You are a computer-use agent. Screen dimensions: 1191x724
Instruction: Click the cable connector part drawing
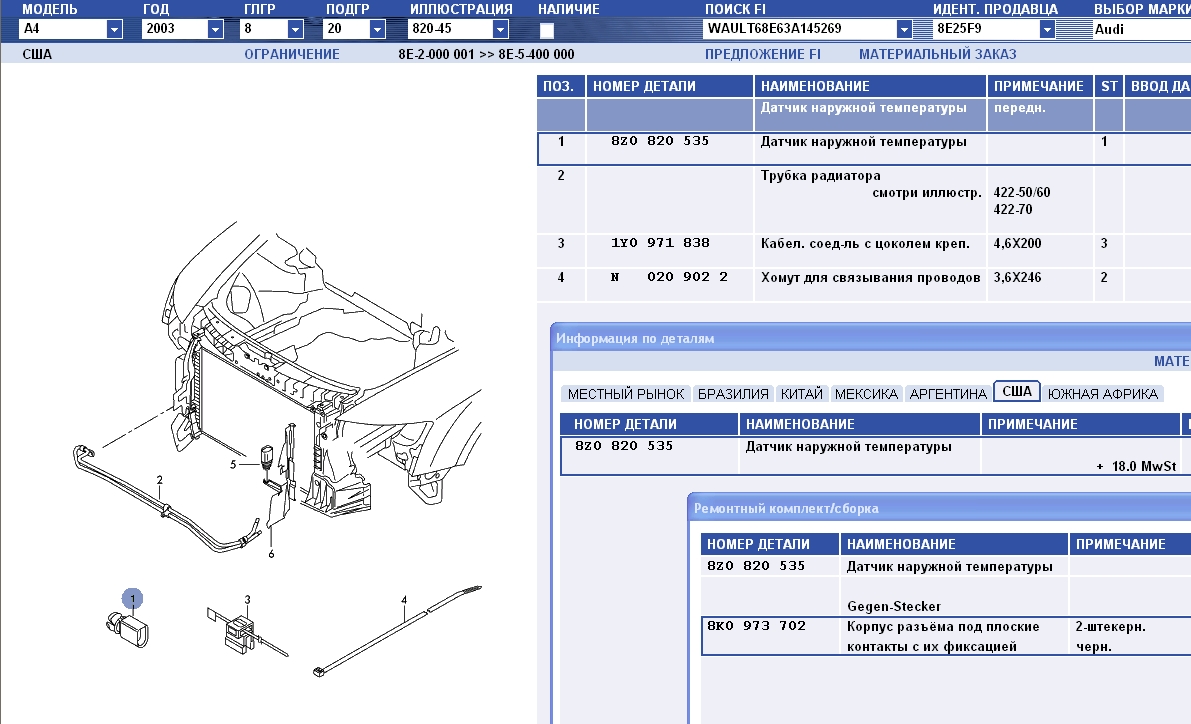pos(246,634)
